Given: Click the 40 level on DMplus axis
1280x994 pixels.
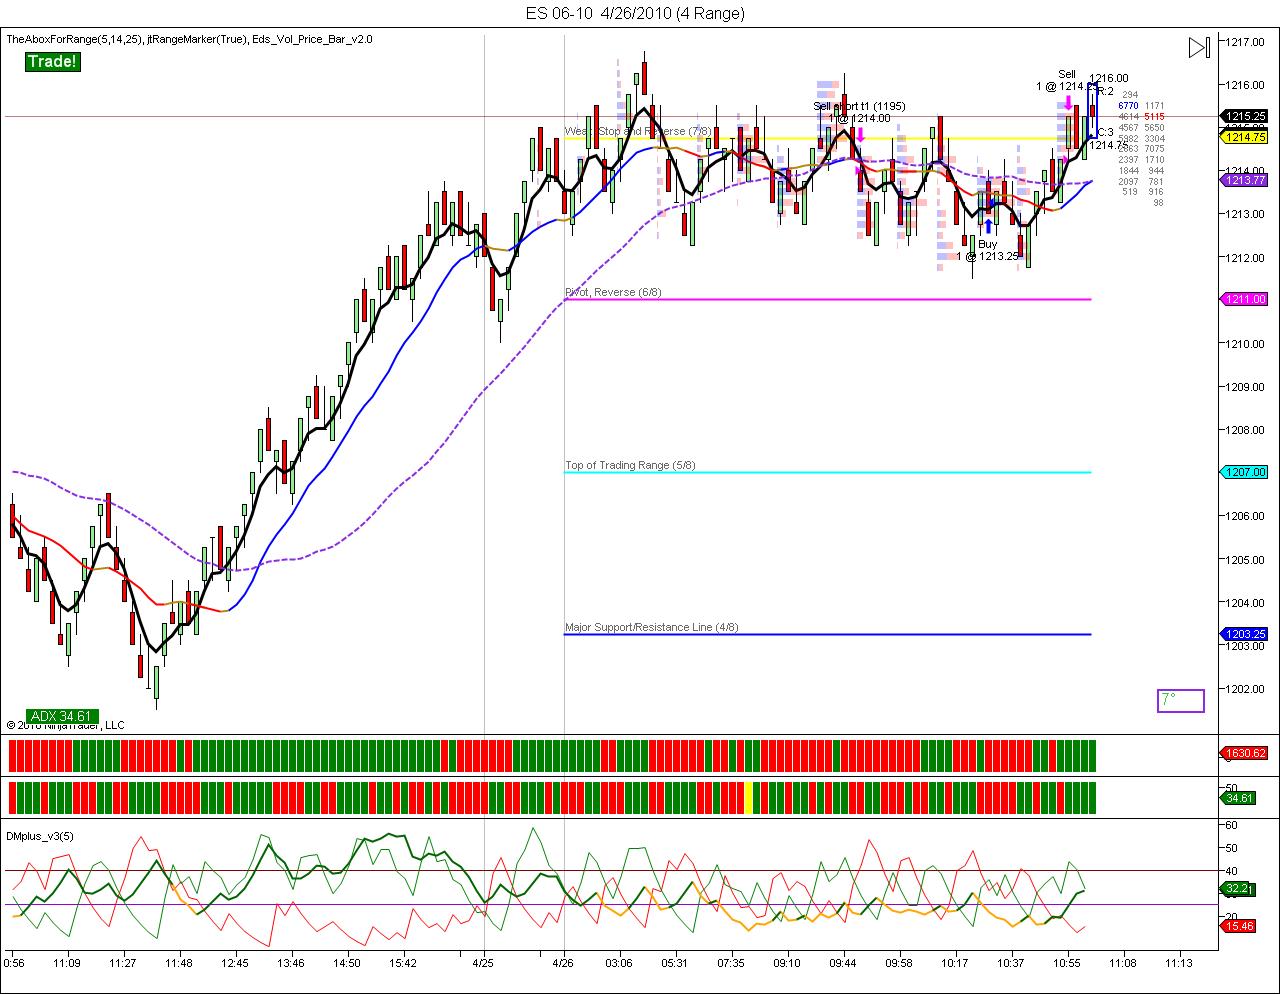Looking at the screenshot, I should 1232,871.
